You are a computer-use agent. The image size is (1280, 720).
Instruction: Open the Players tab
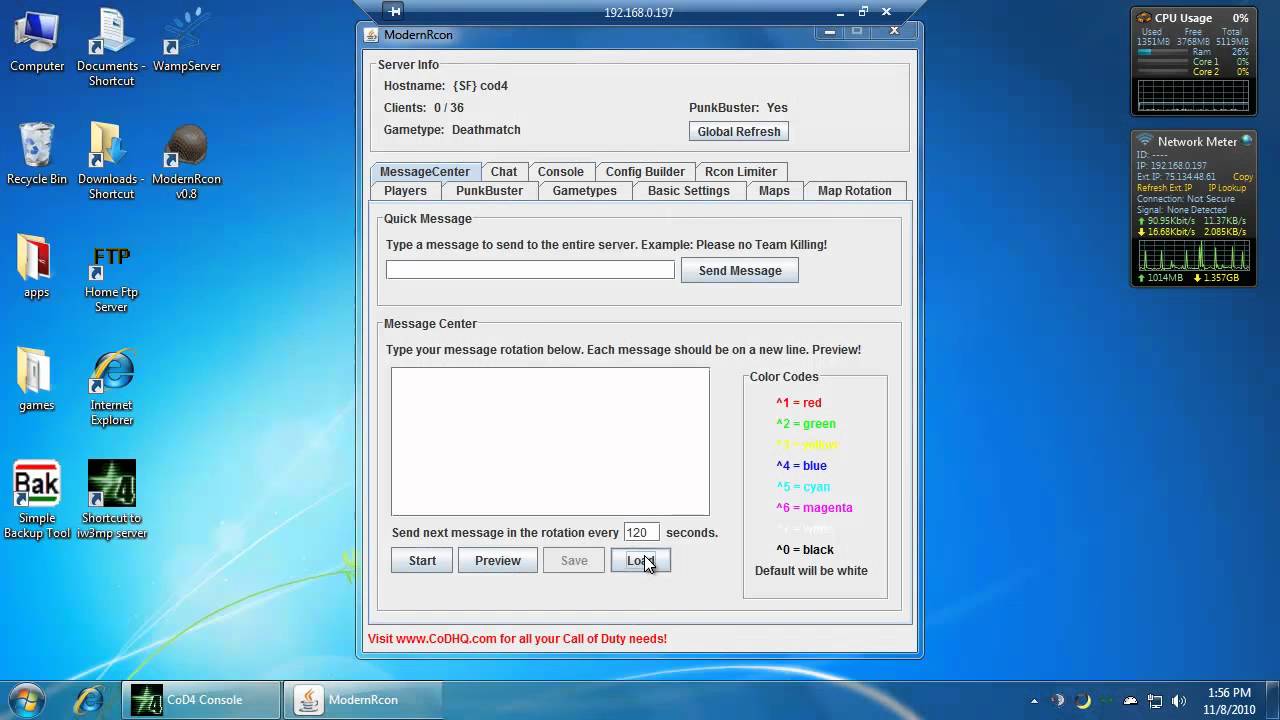coord(405,191)
